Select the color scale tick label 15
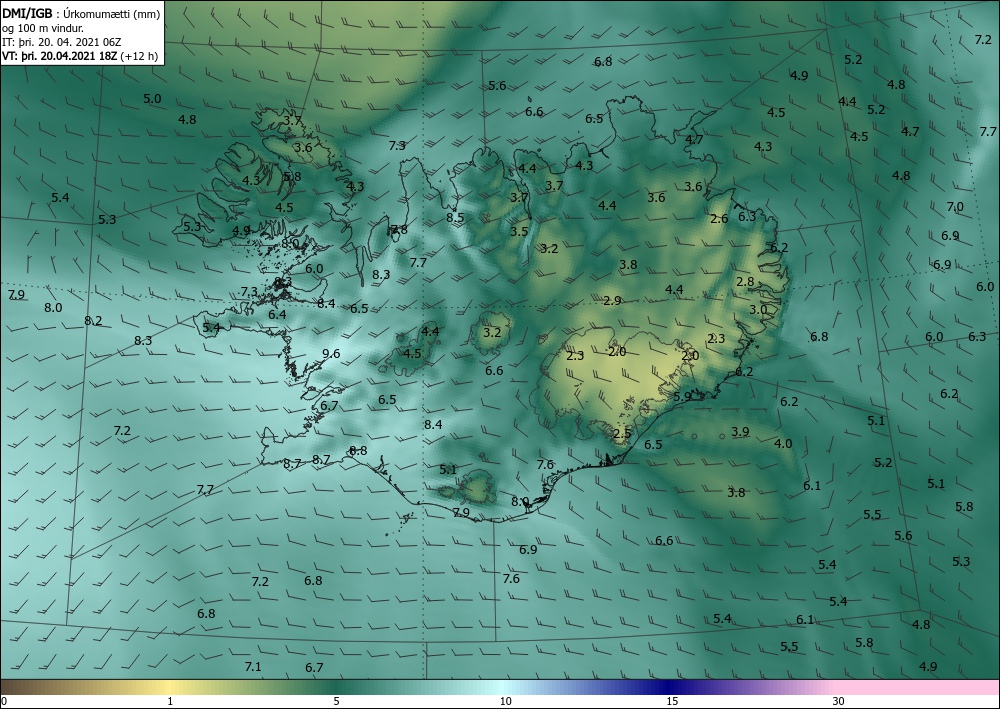 tap(672, 701)
